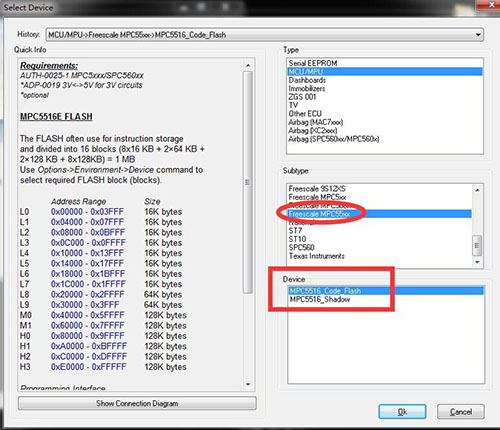Click Quick Info scrollbar thumb
Screen dimensions: 500x430
[248, 182]
